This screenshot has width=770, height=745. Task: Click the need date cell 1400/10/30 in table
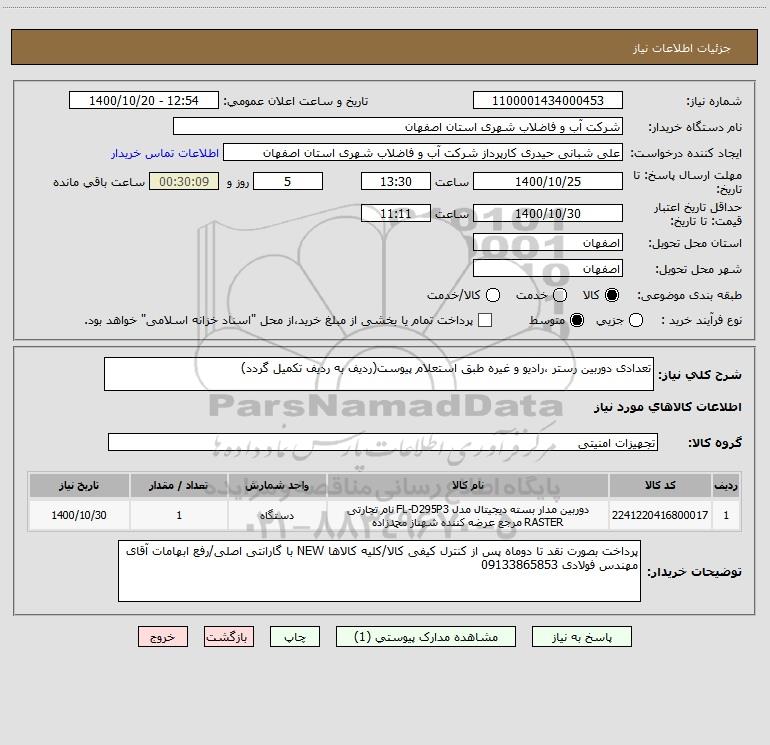(x=79, y=515)
